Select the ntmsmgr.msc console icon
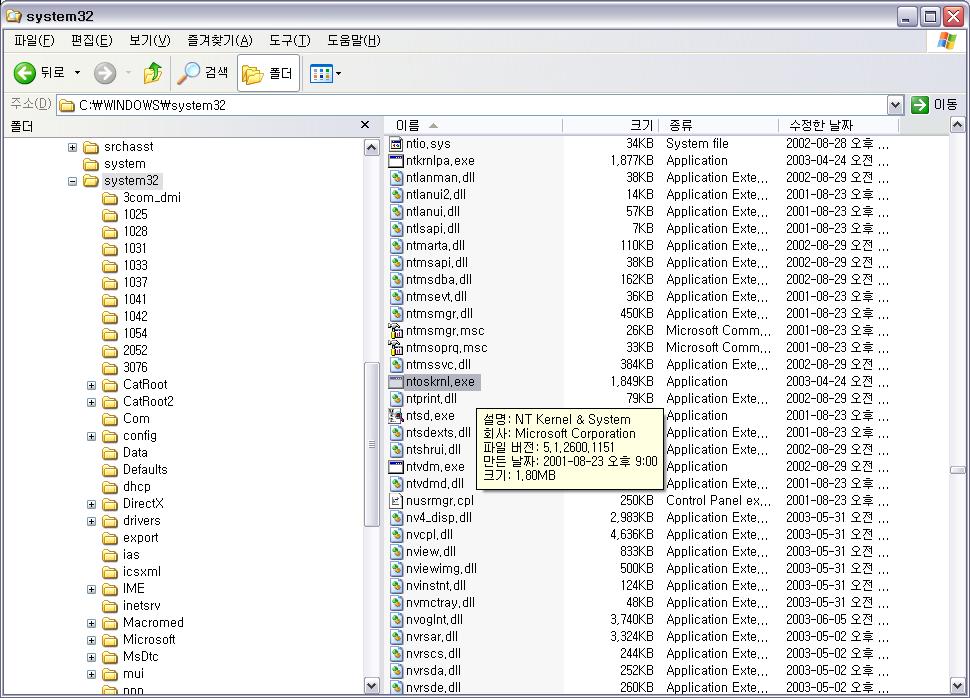This screenshot has height=698, width=970. [396, 330]
